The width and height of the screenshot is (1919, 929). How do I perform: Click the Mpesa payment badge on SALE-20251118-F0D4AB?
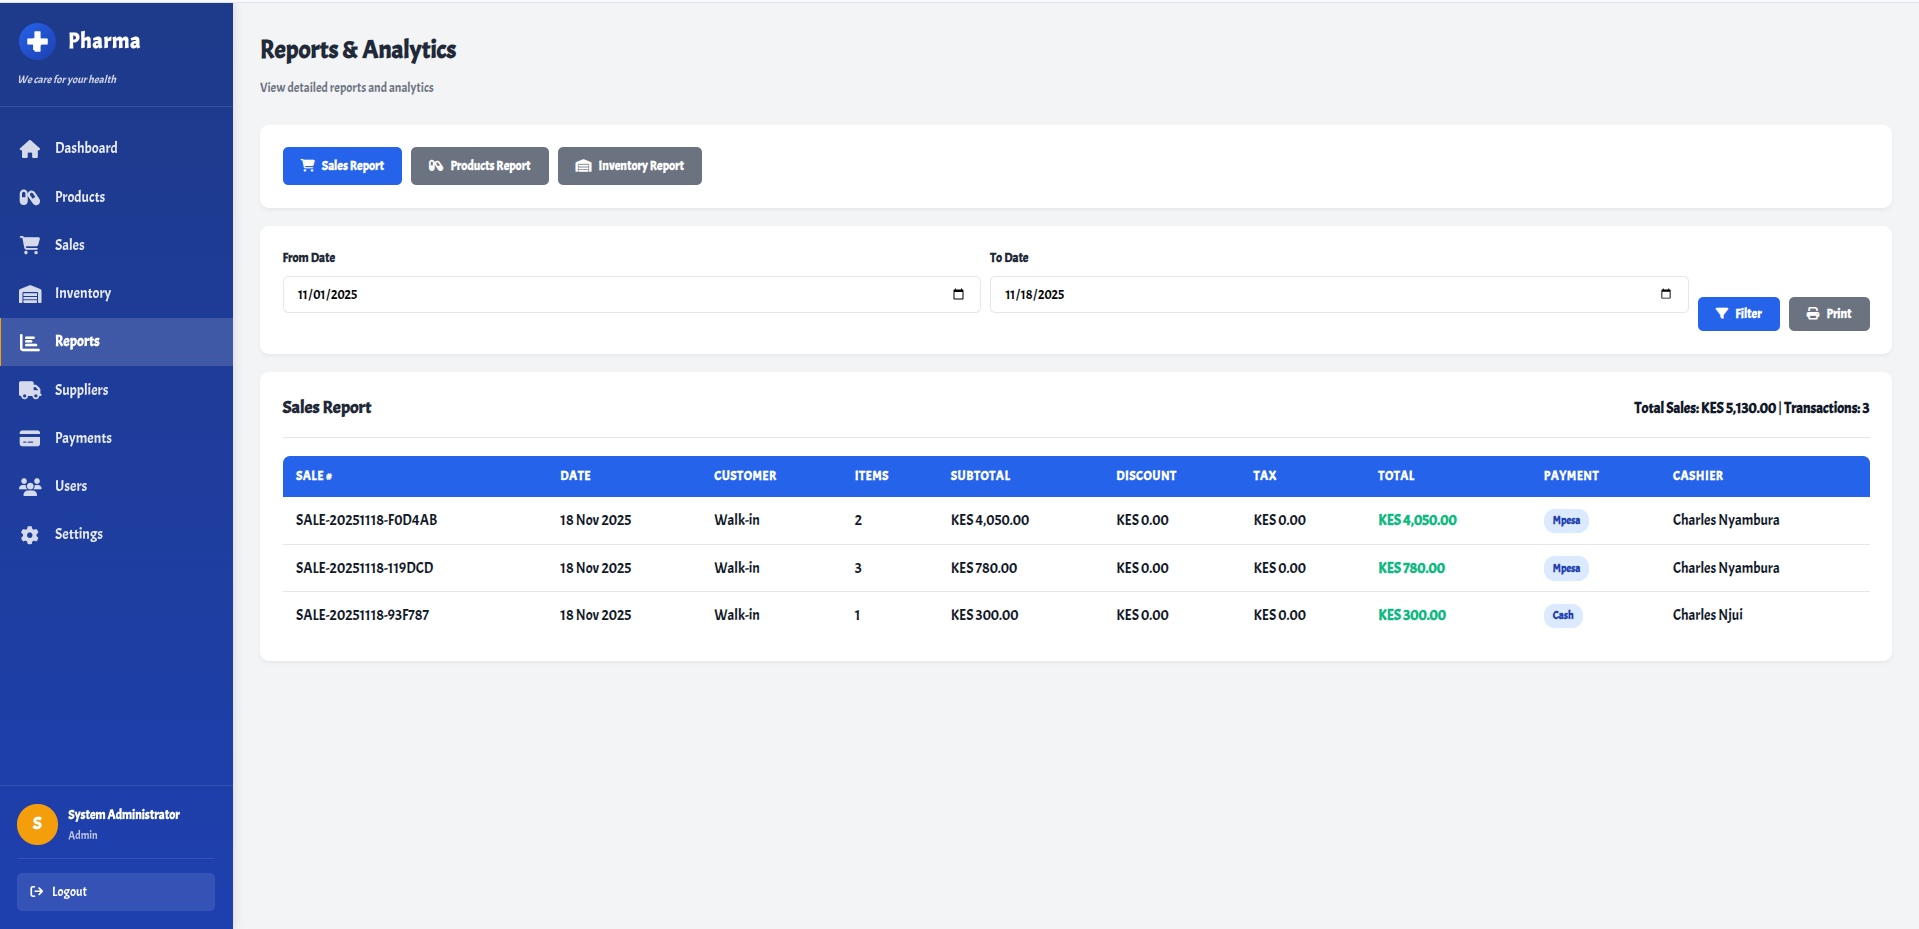click(1565, 520)
